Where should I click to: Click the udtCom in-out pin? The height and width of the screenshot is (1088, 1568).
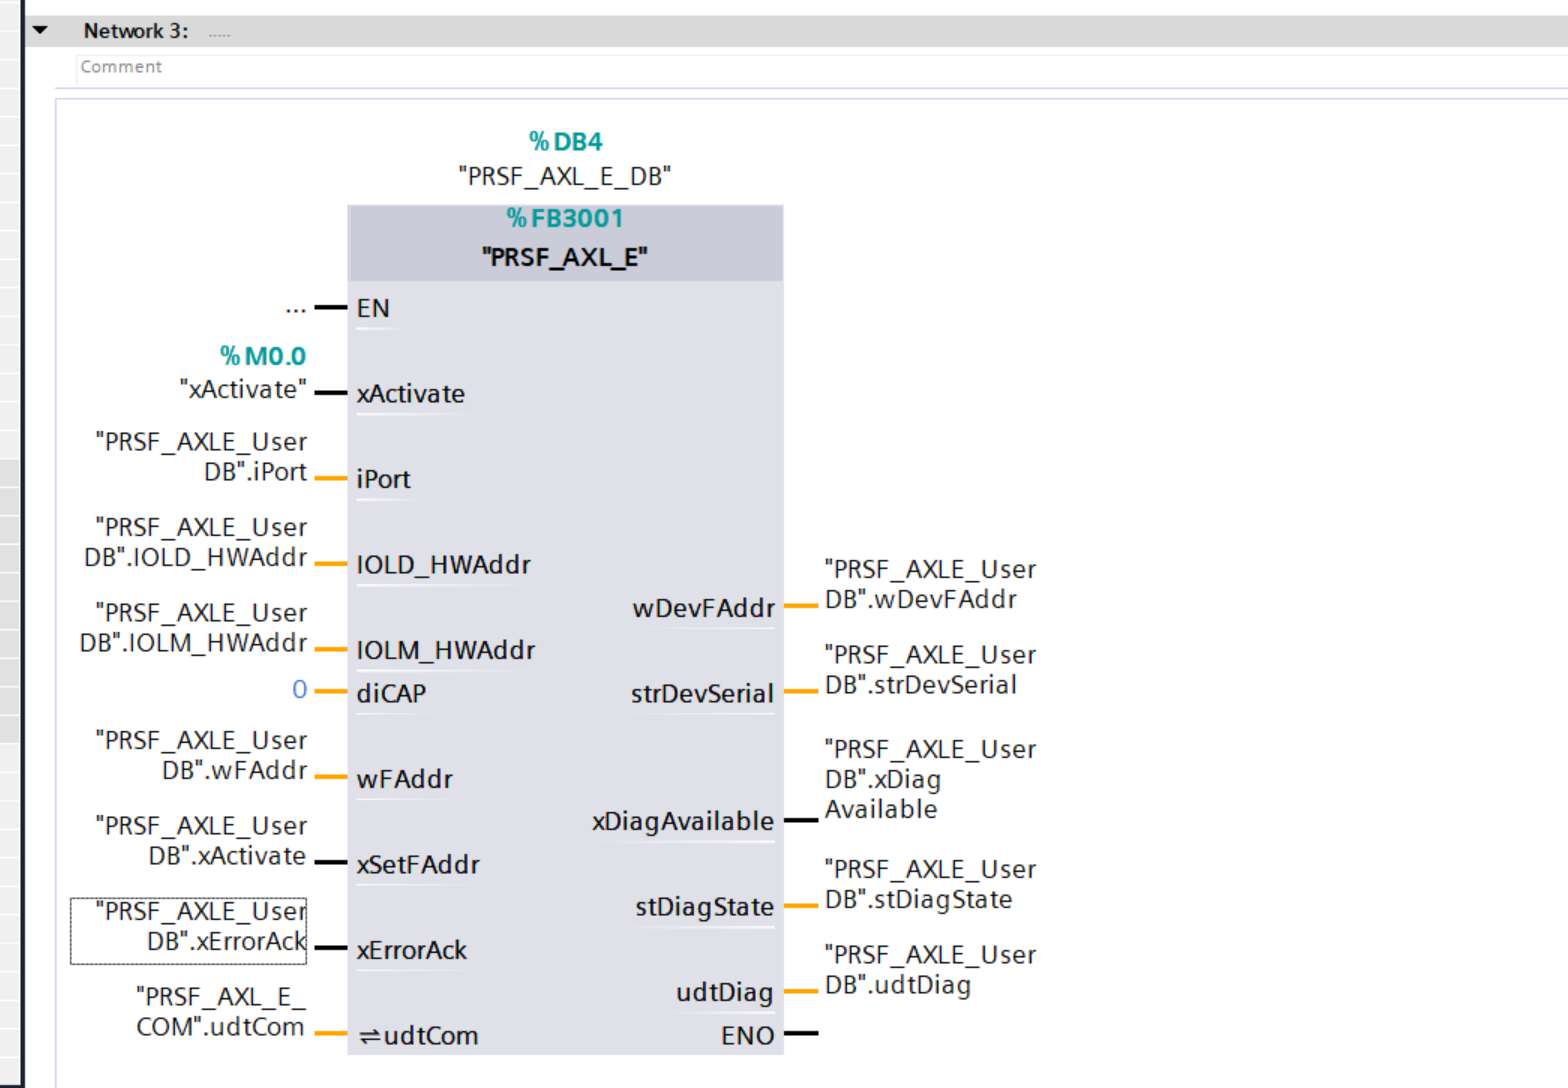419,1036
